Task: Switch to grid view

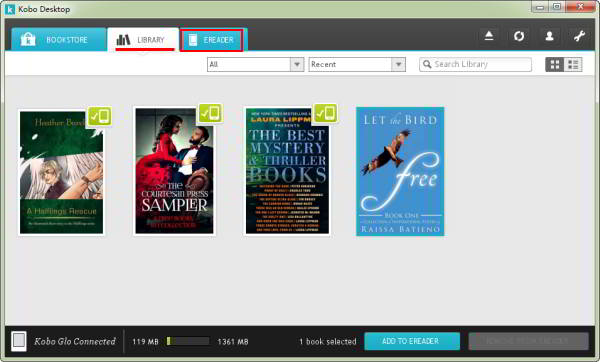Action: tap(554, 65)
